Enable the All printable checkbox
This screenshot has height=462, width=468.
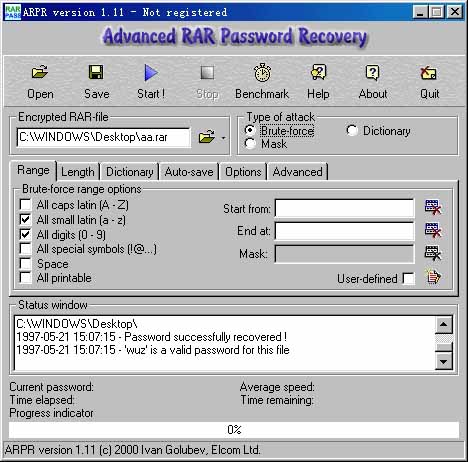[x=25, y=277]
